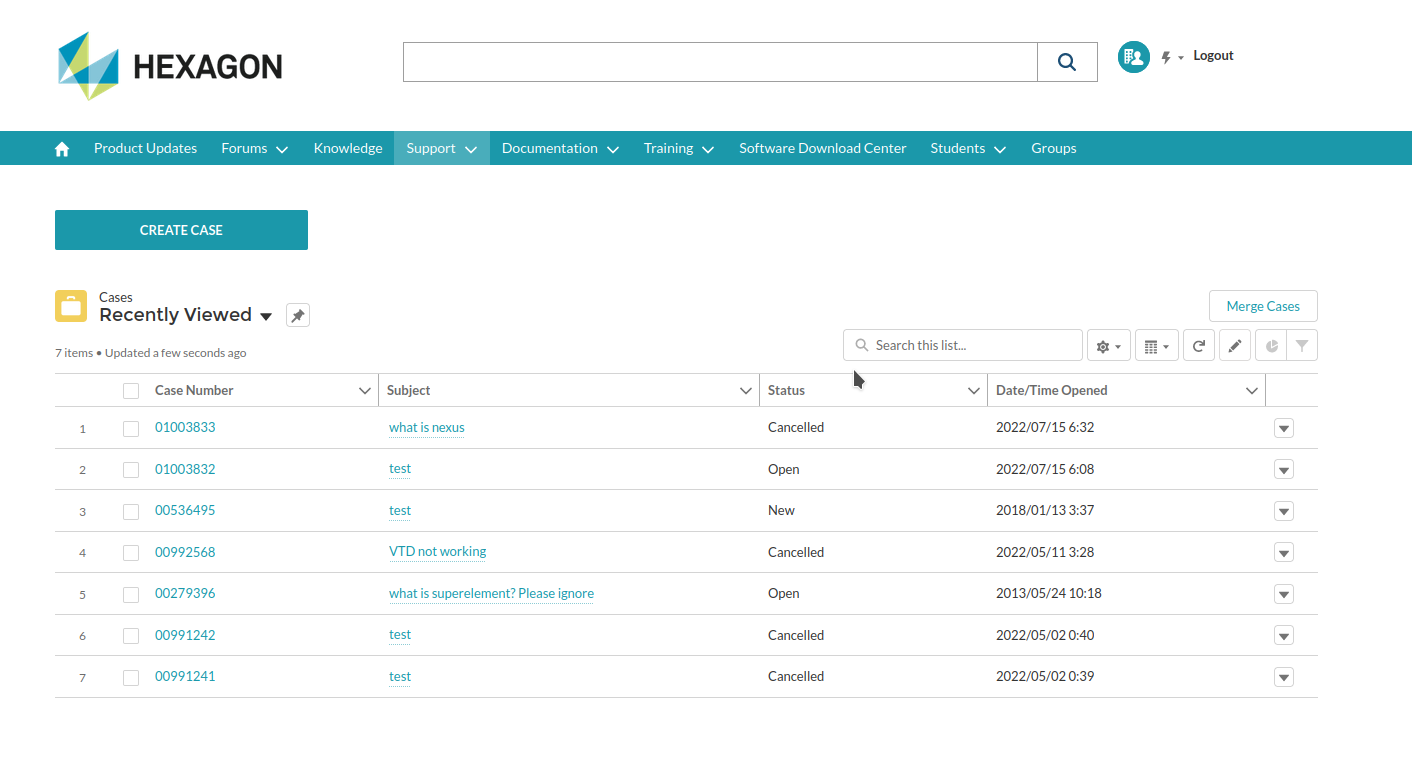Click the pencil edit list icon
The image size is (1412, 774).
[1235, 345]
